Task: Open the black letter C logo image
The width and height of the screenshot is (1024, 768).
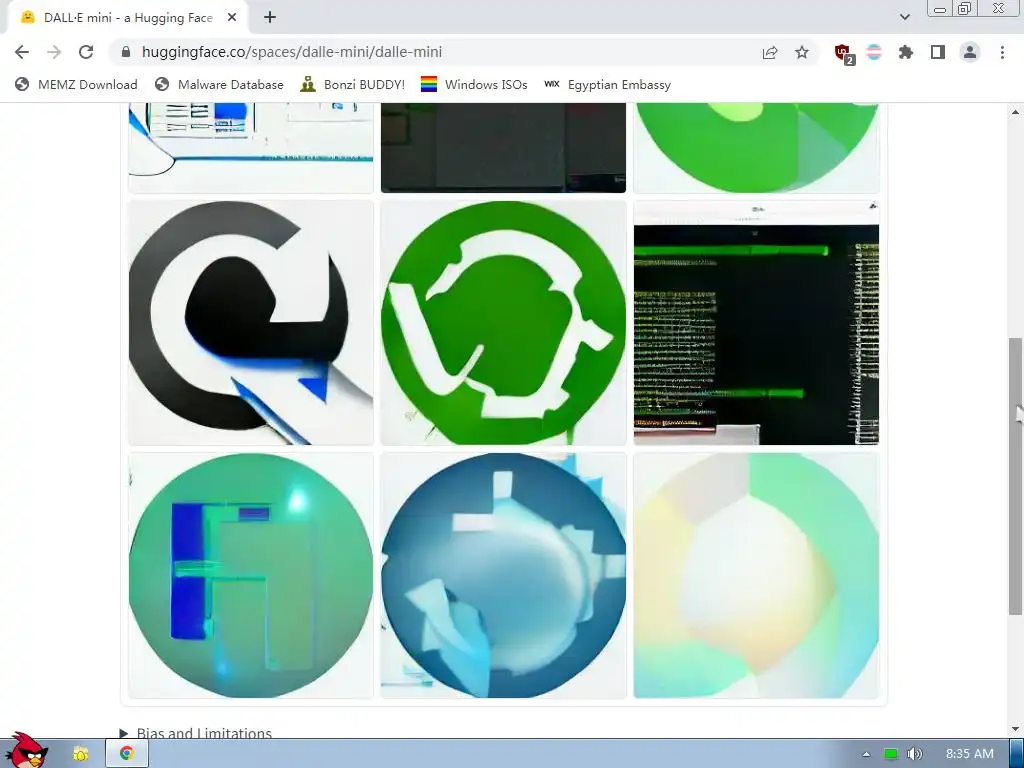Action: 251,323
